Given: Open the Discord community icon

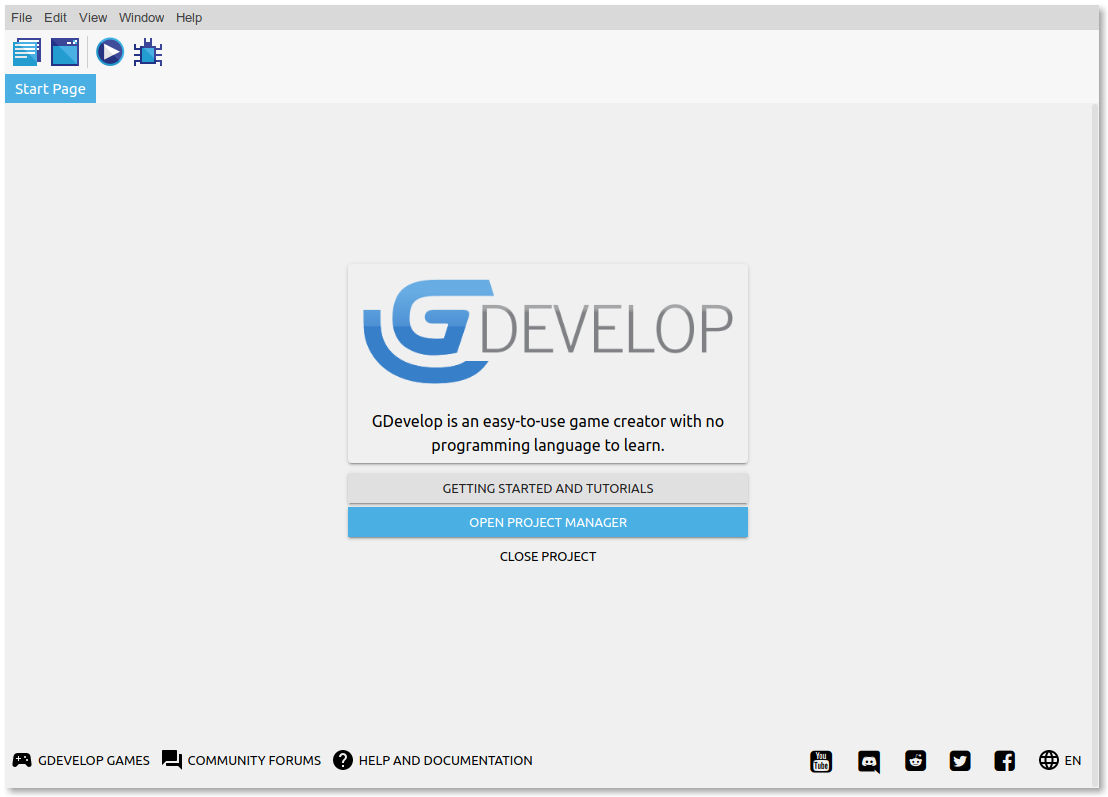Looking at the screenshot, I should (869, 761).
